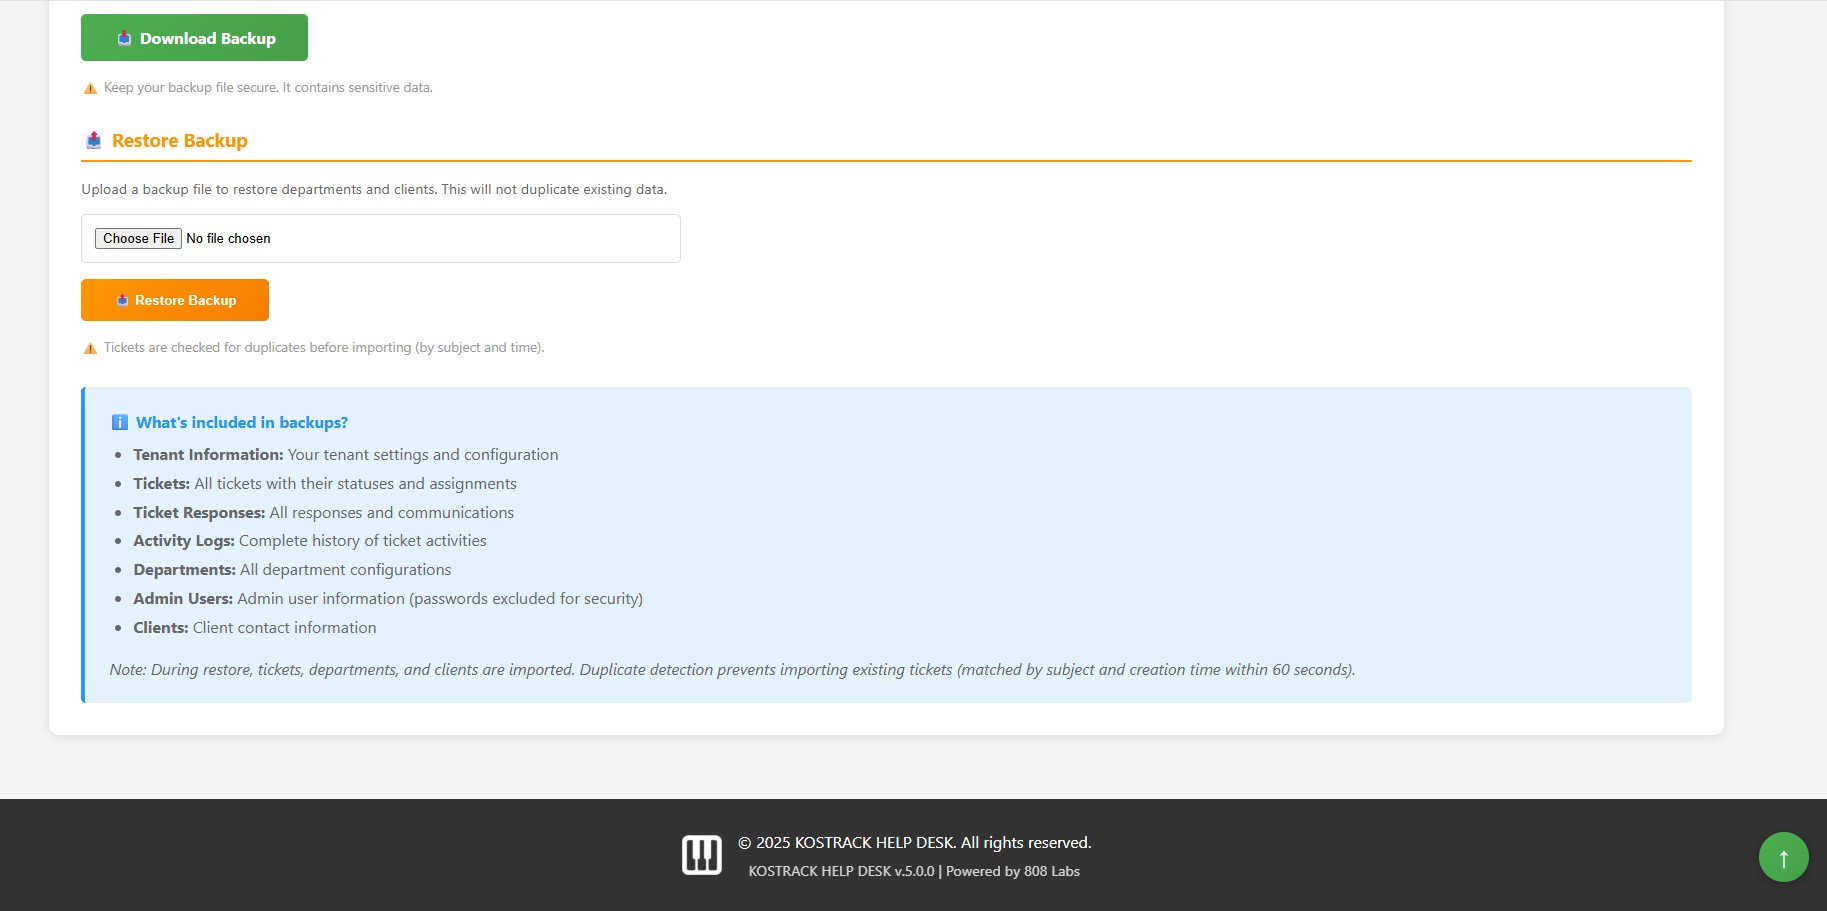The width and height of the screenshot is (1827, 911).
Task: Click the duplicate detection note text
Action: (732, 669)
